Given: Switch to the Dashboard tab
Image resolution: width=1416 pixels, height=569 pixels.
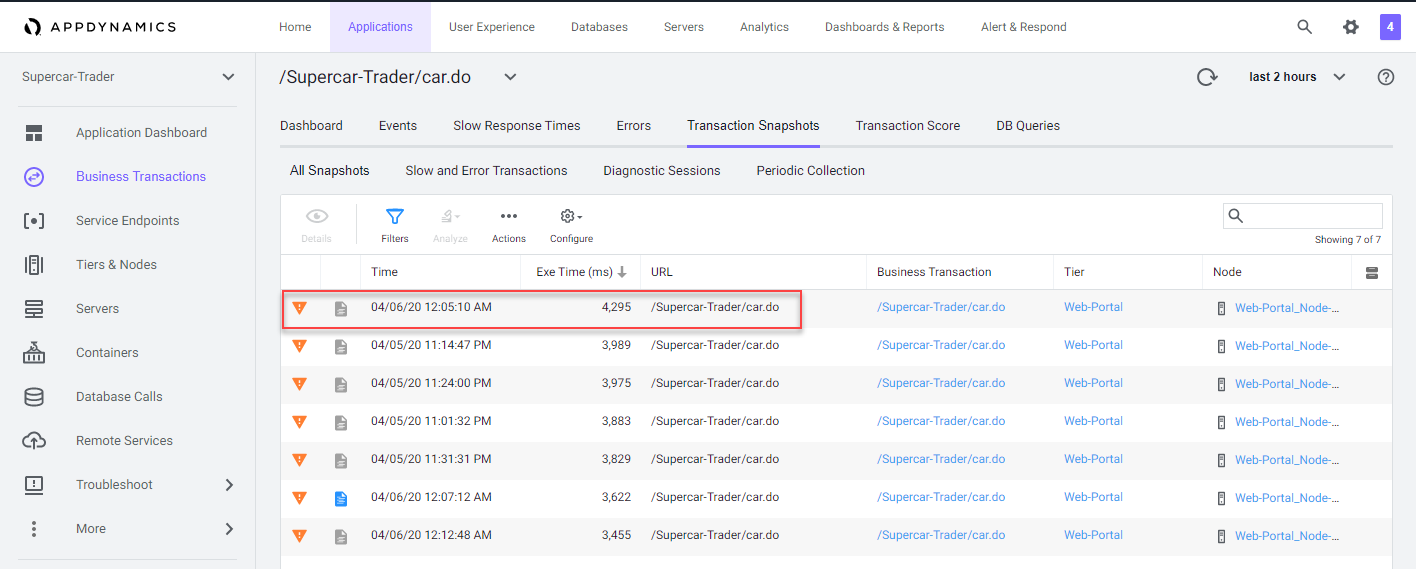Looking at the screenshot, I should click(311, 126).
